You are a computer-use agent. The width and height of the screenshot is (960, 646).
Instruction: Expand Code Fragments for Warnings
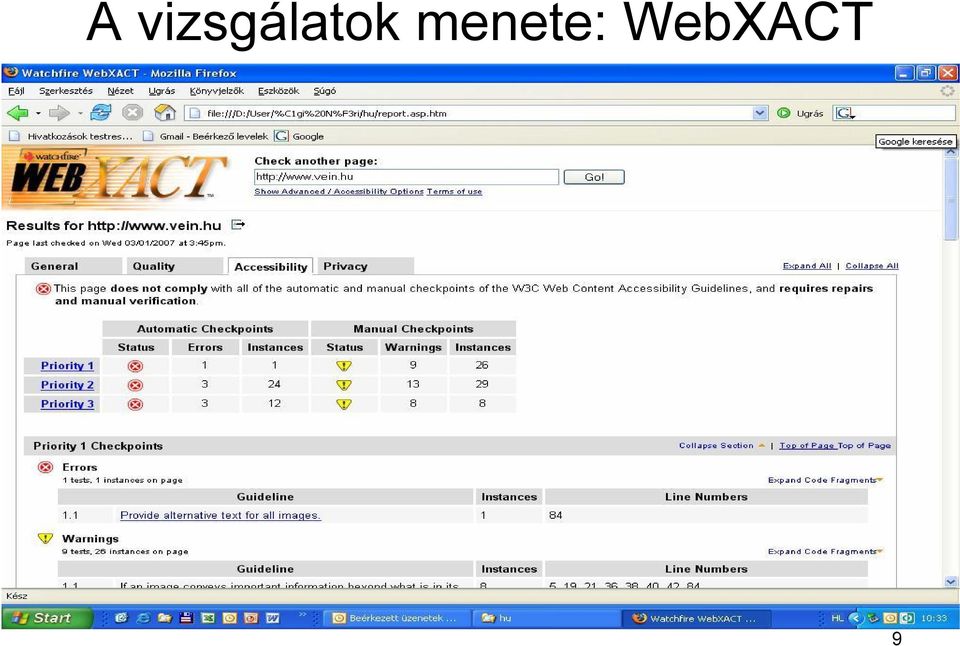coord(825,551)
